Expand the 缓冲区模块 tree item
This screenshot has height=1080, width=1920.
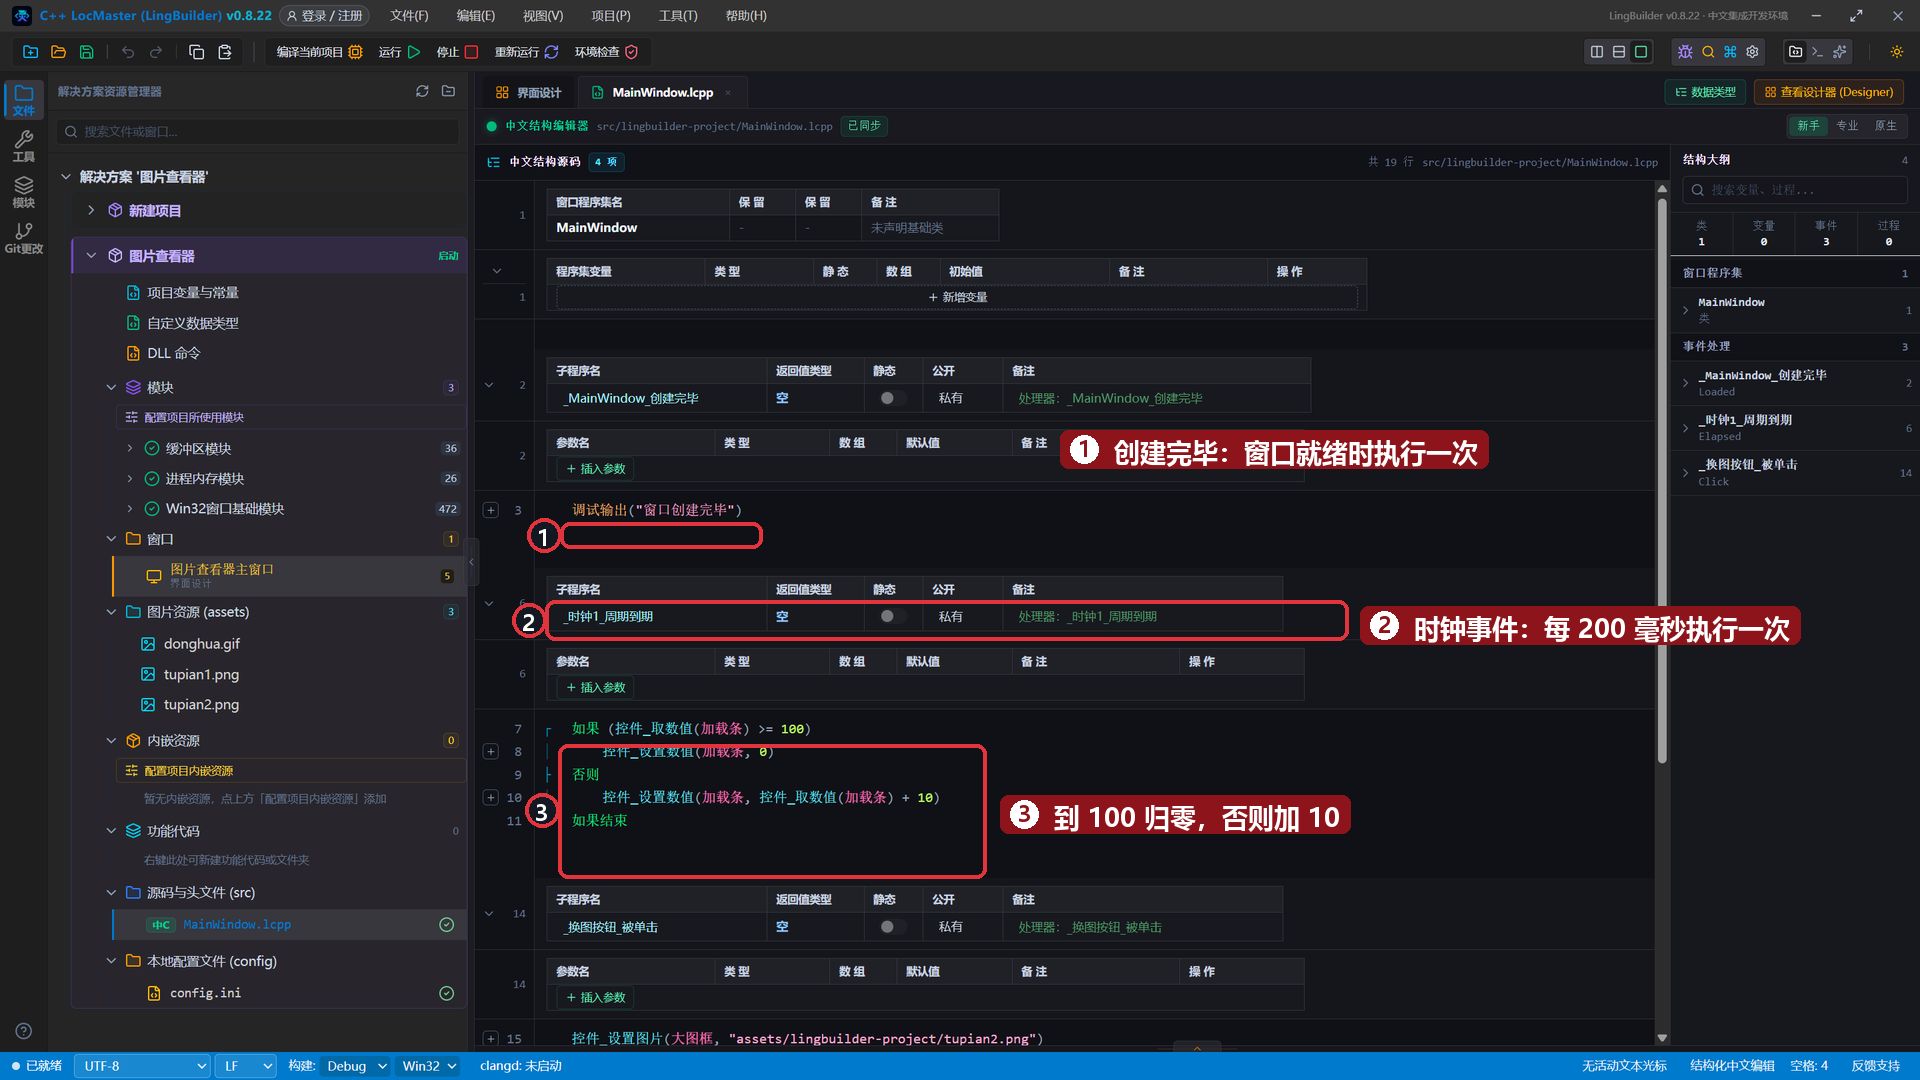[x=130, y=449]
